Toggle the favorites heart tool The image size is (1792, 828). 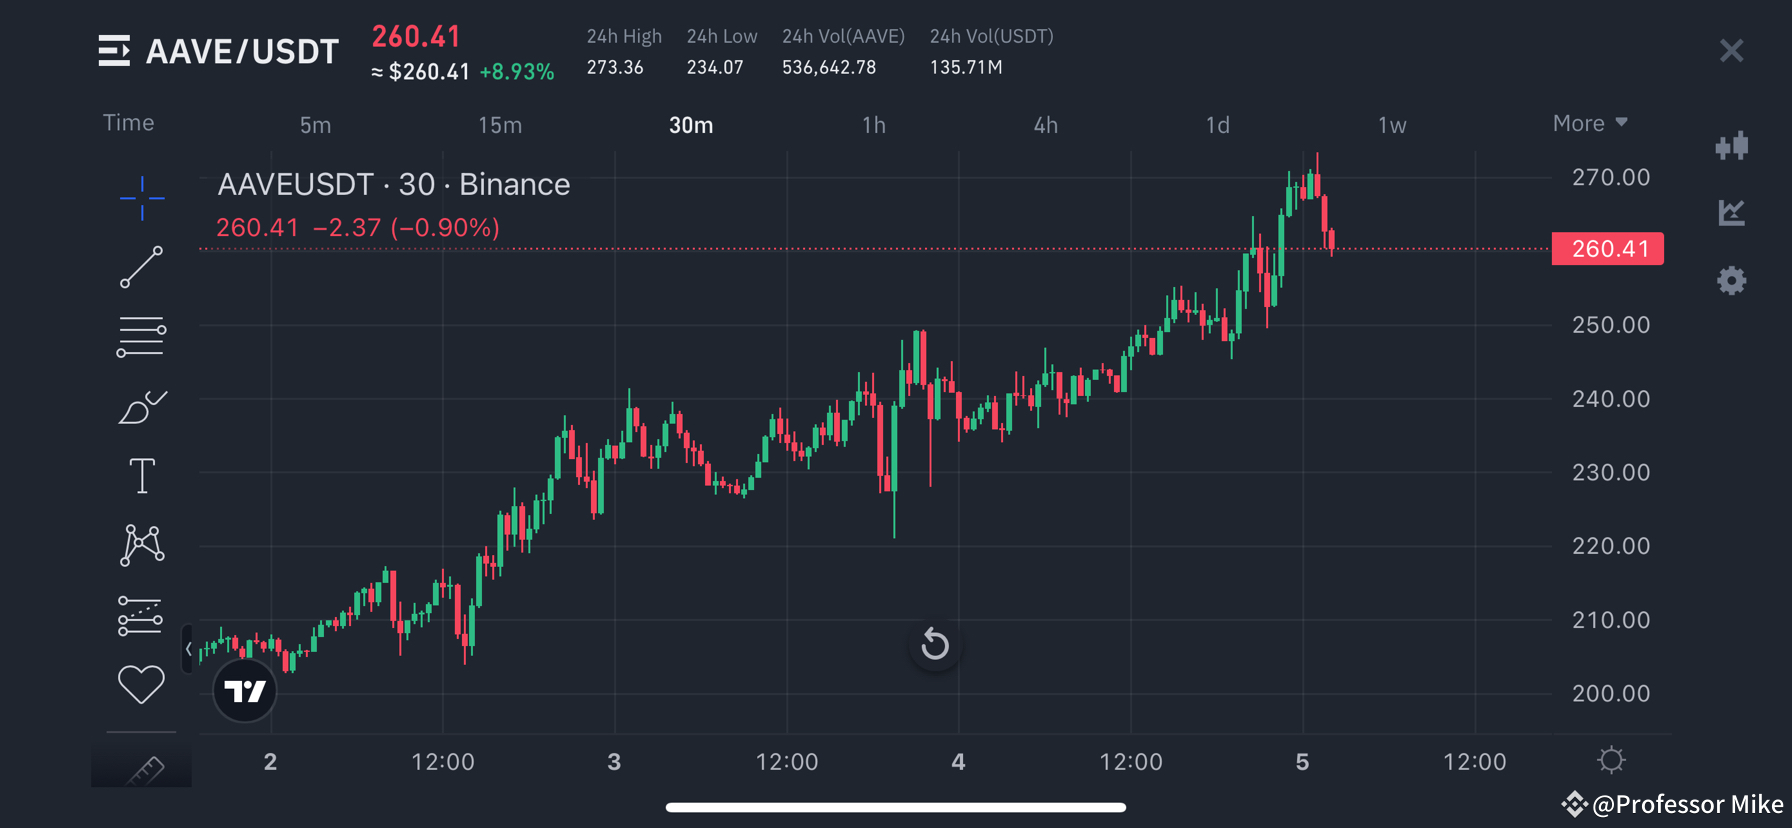[x=141, y=684]
